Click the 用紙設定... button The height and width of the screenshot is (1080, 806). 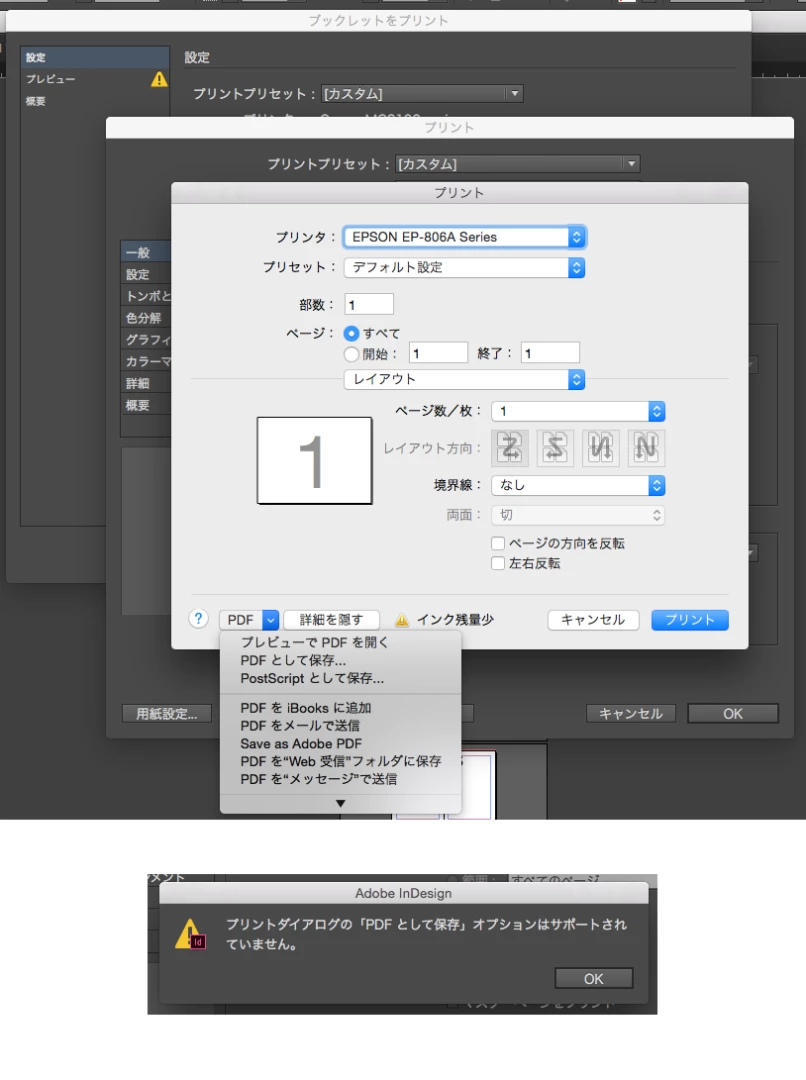pyautogui.click(x=167, y=714)
